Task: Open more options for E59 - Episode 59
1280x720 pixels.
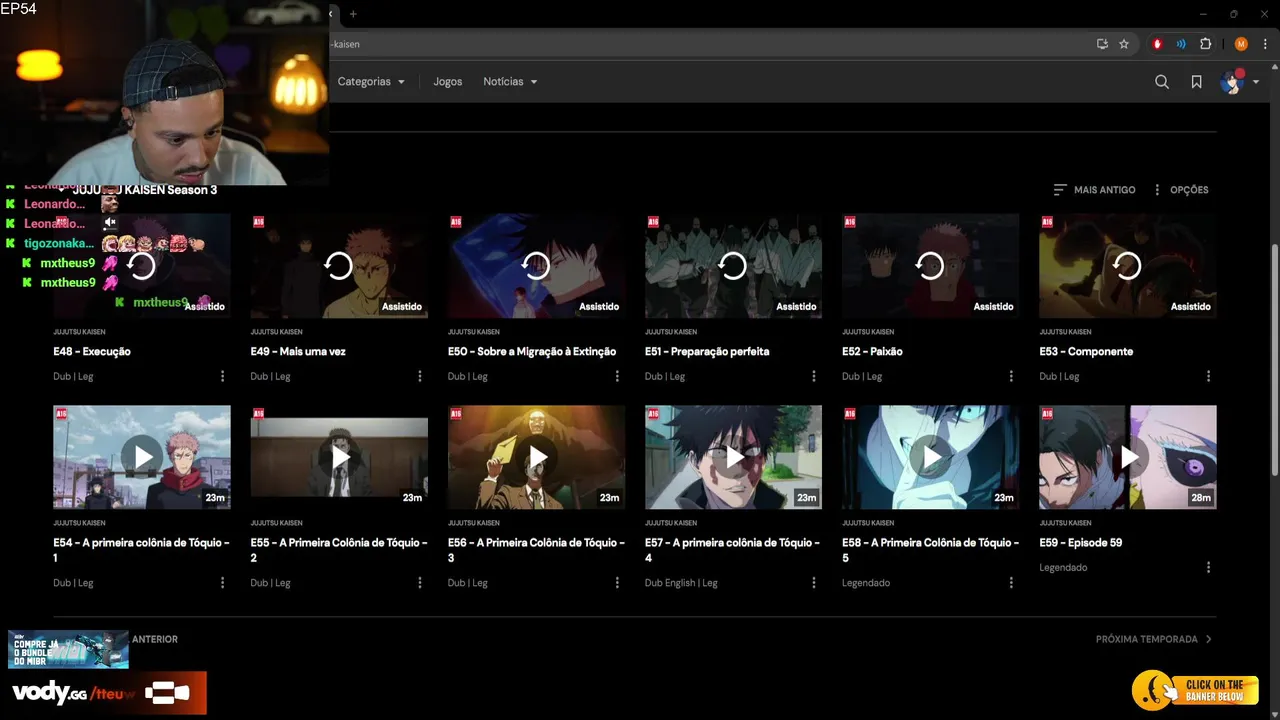Action: tap(1208, 567)
